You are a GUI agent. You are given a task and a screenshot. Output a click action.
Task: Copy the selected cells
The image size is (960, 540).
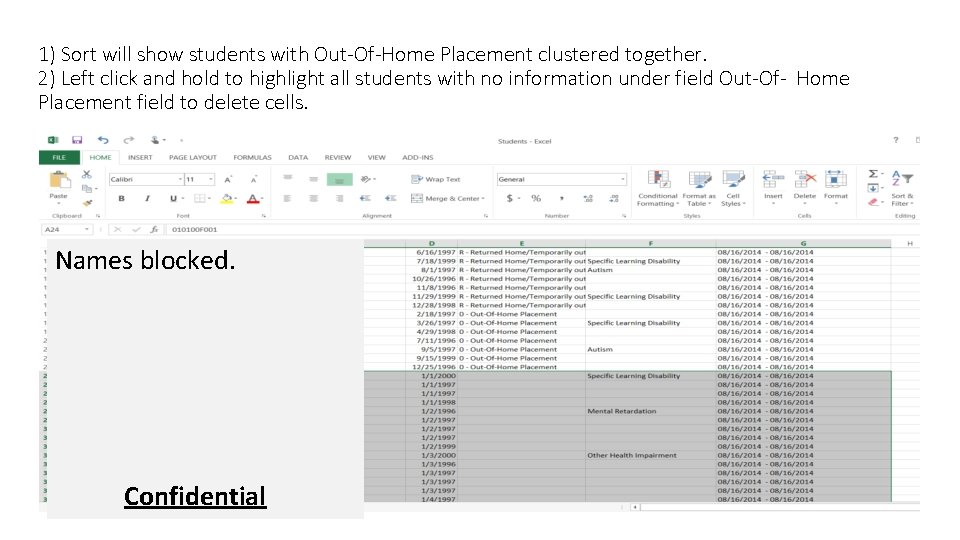click(x=87, y=189)
